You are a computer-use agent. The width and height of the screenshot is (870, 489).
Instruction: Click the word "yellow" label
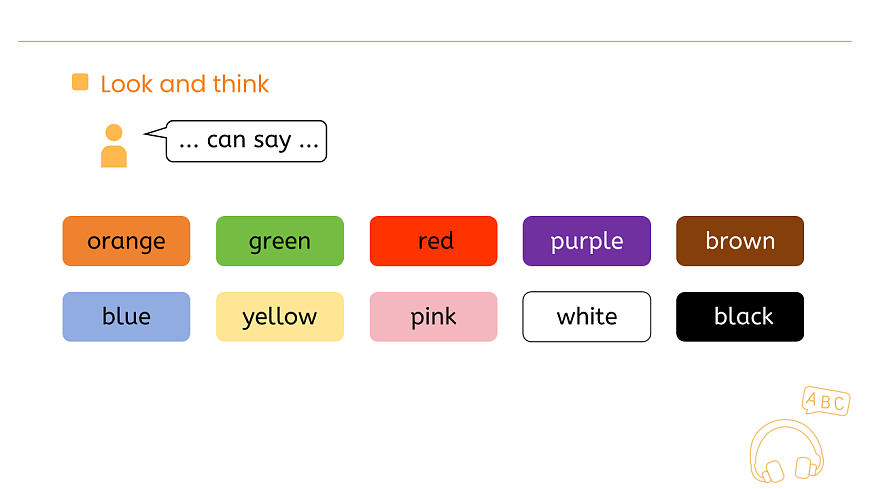280,318
